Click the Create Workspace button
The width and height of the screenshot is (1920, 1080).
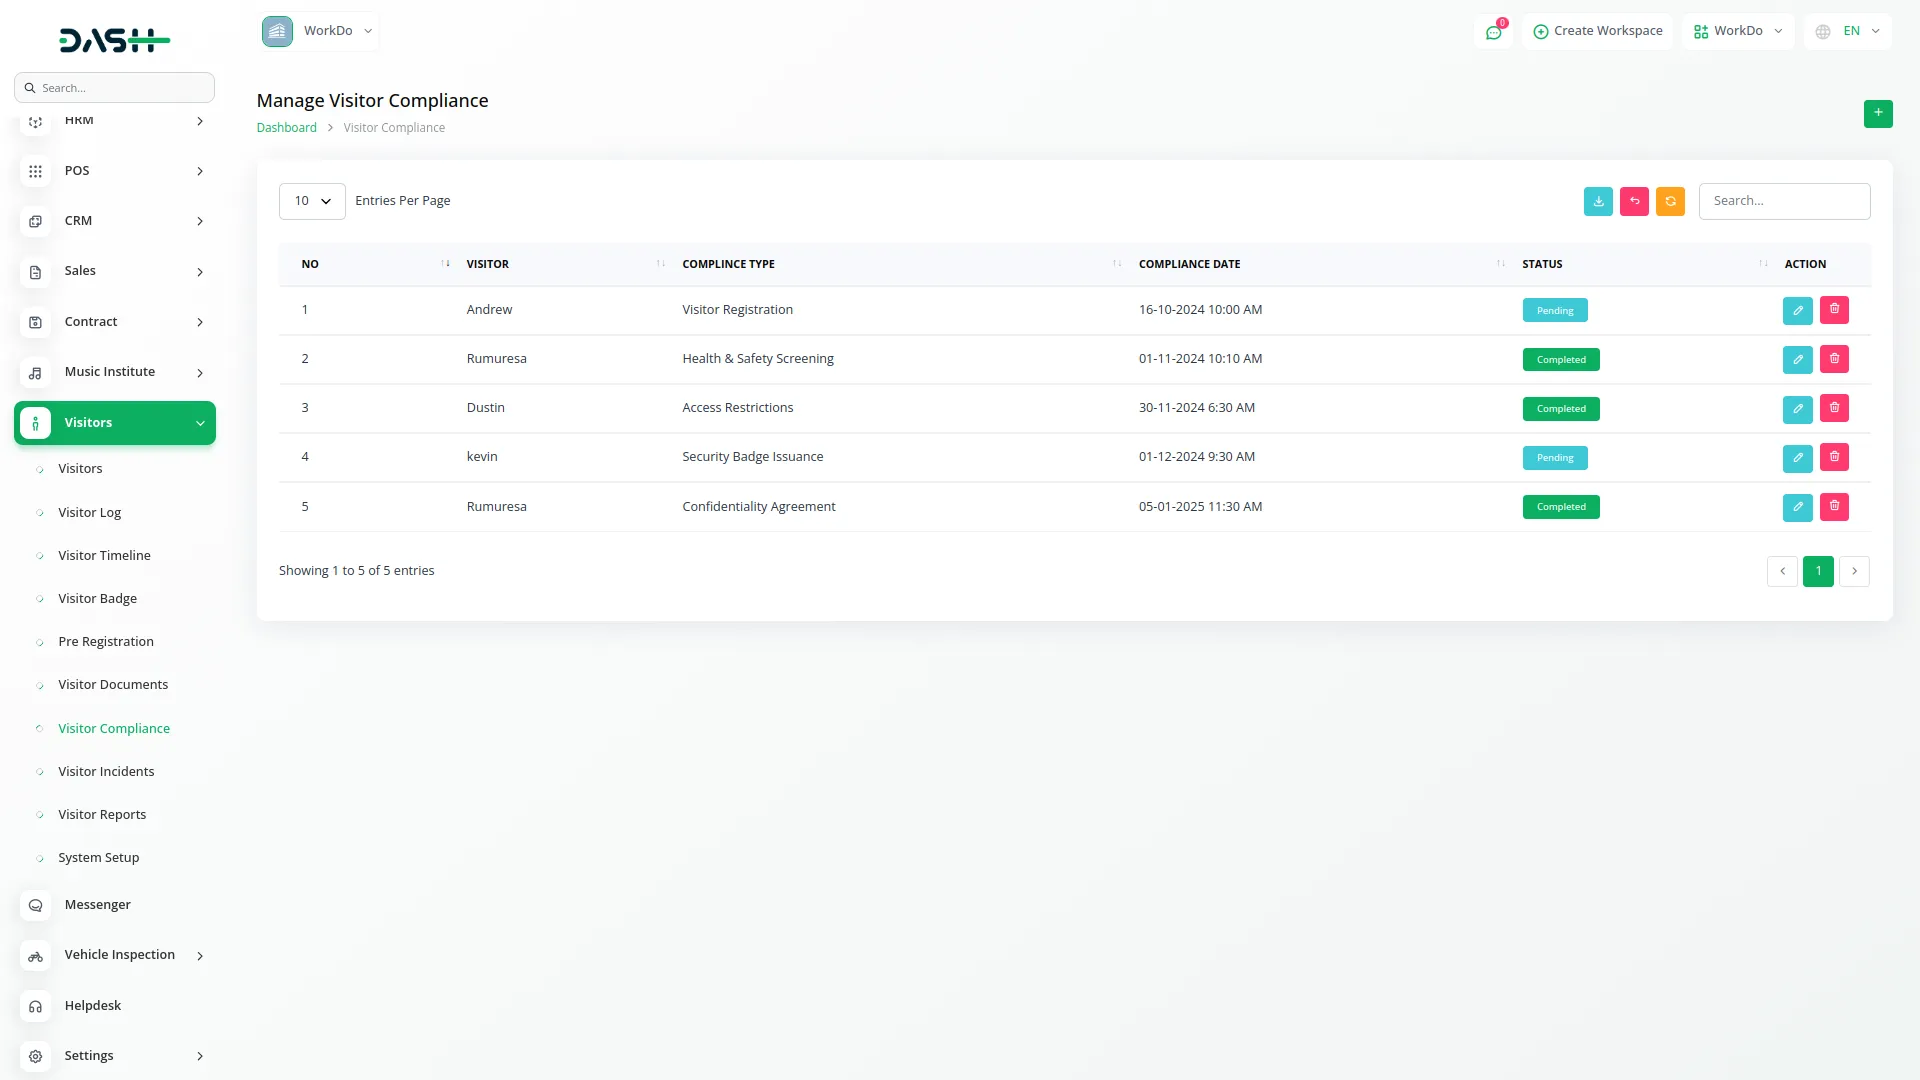click(x=1597, y=31)
